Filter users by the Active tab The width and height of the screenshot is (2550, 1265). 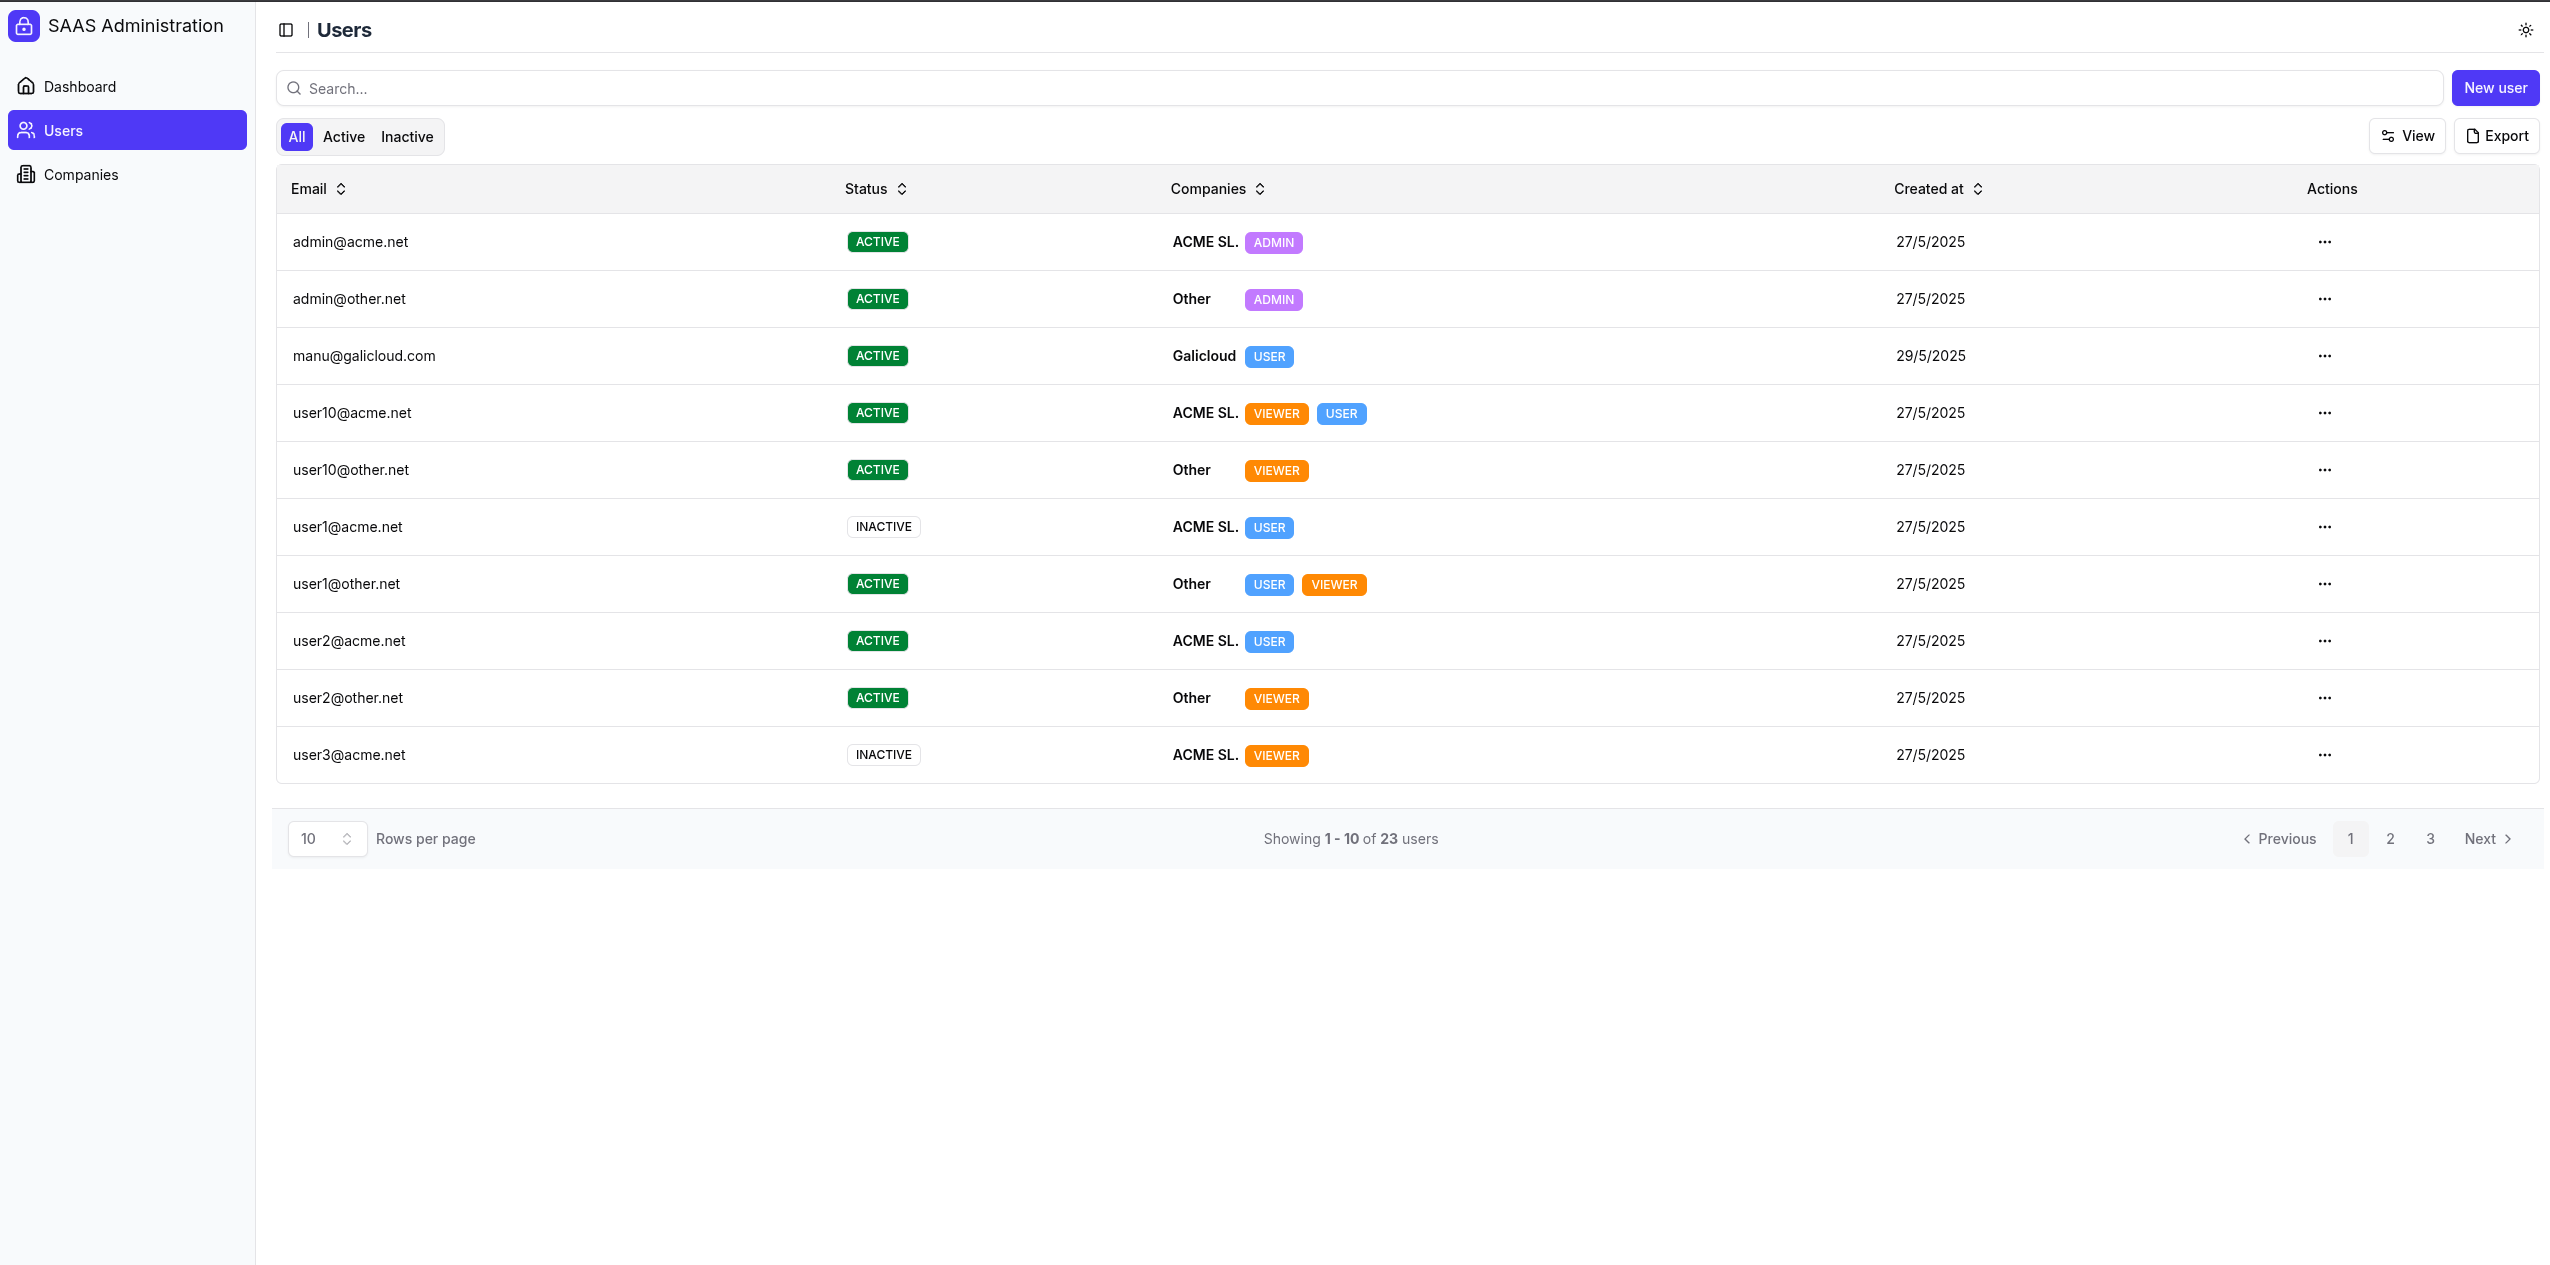(x=344, y=137)
